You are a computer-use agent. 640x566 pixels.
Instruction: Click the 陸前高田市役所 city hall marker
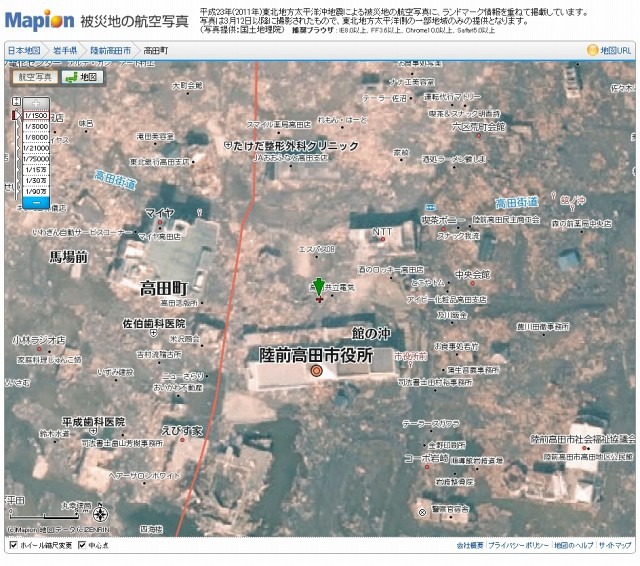pyautogui.click(x=316, y=371)
